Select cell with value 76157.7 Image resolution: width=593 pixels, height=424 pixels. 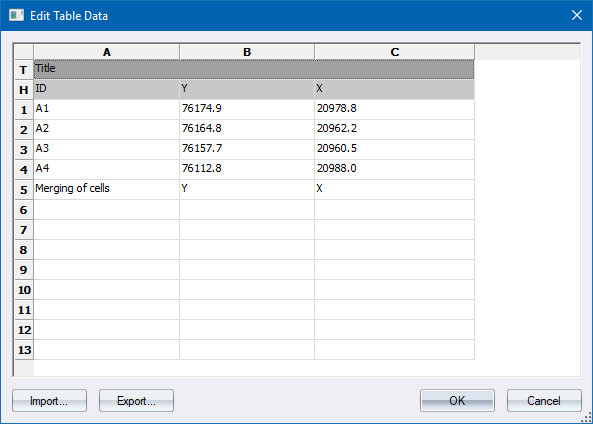pyautogui.click(x=247, y=150)
